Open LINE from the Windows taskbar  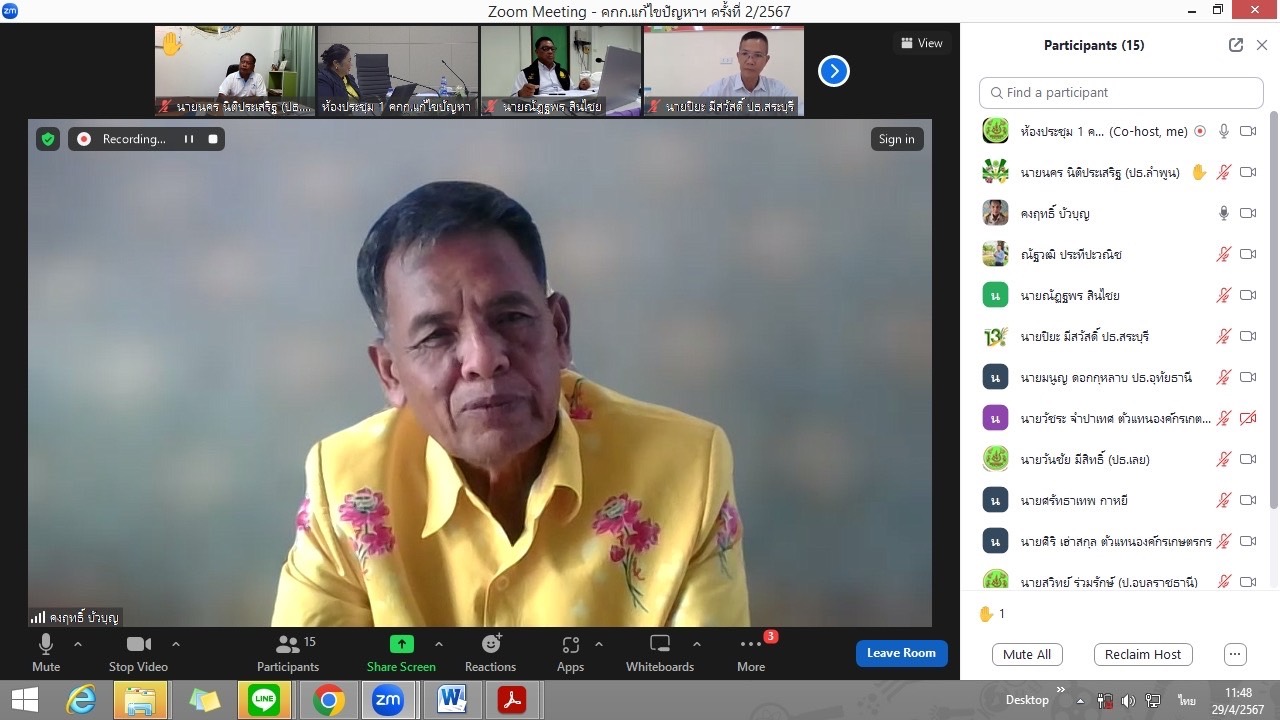point(264,700)
